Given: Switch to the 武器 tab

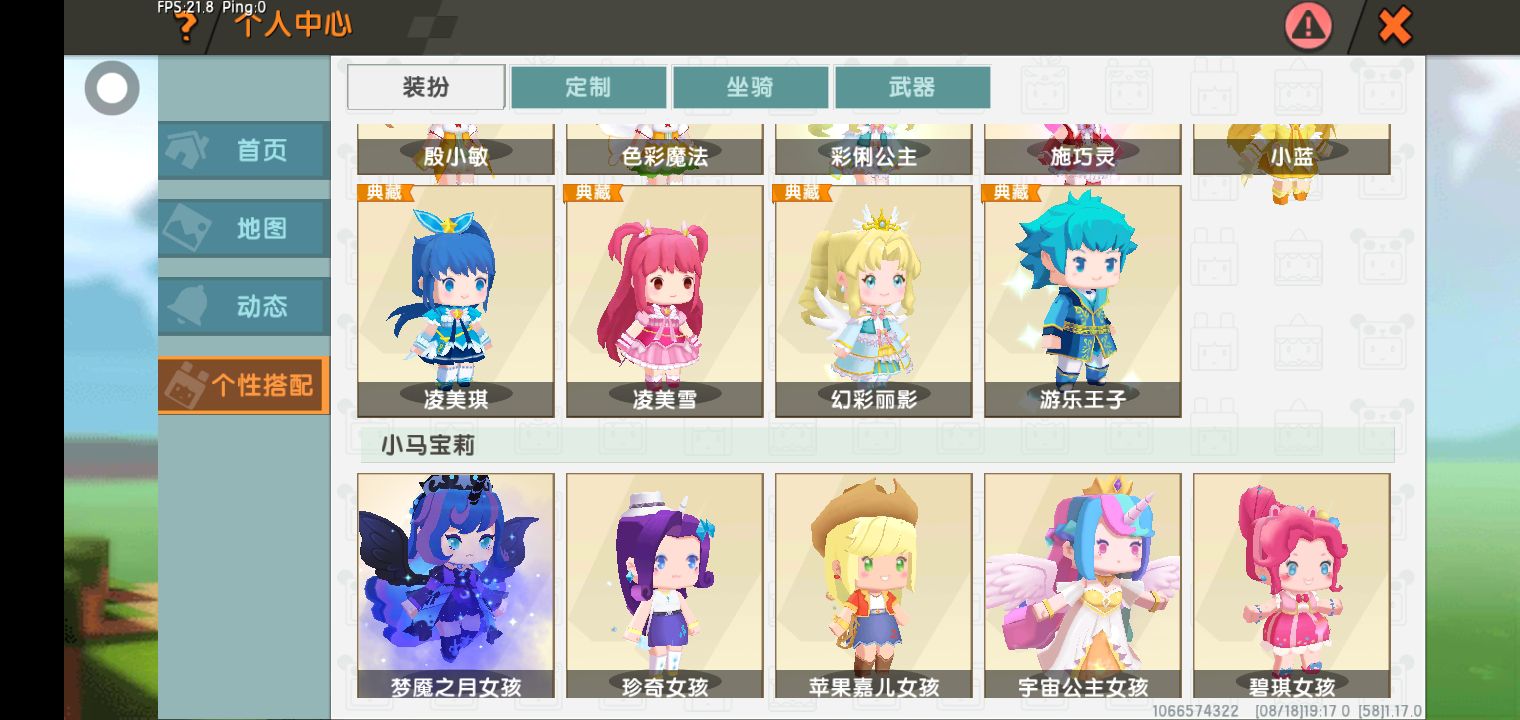Looking at the screenshot, I should coord(912,87).
